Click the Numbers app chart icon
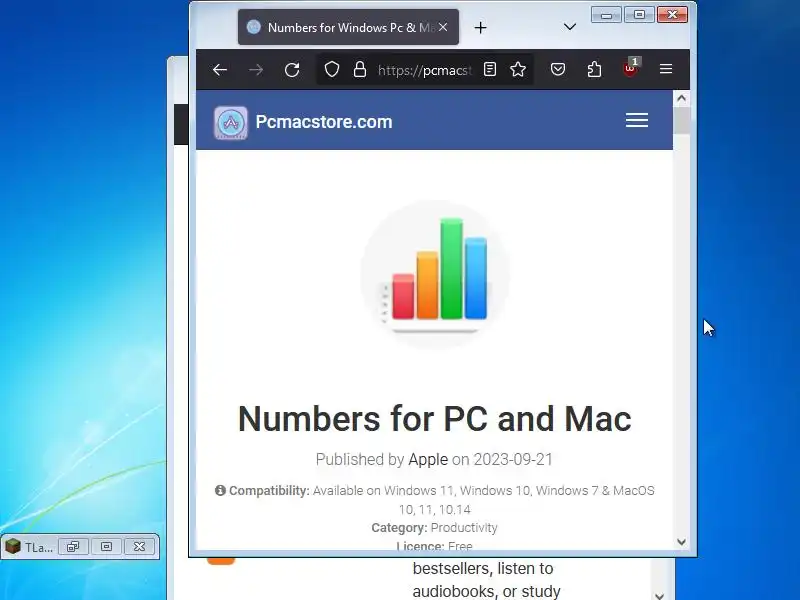This screenshot has width=800, height=600. pos(435,274)
